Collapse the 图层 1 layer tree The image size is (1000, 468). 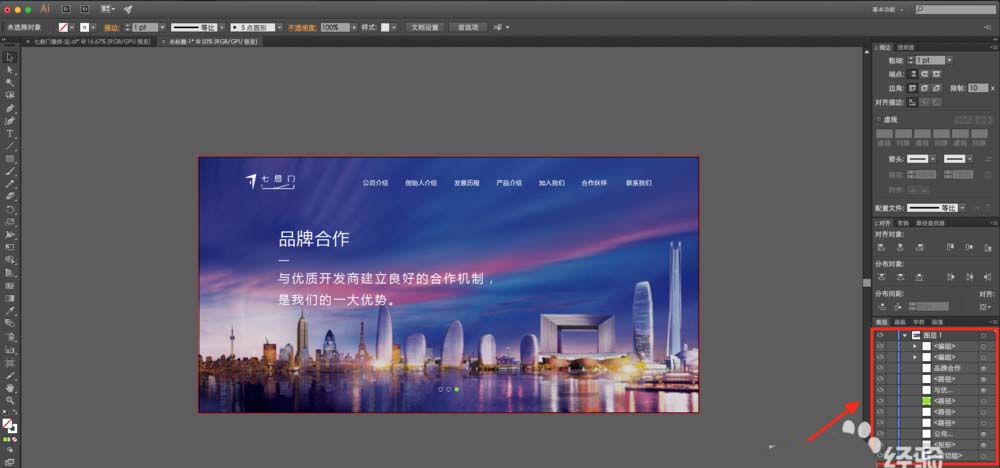(x=904, y=335)
